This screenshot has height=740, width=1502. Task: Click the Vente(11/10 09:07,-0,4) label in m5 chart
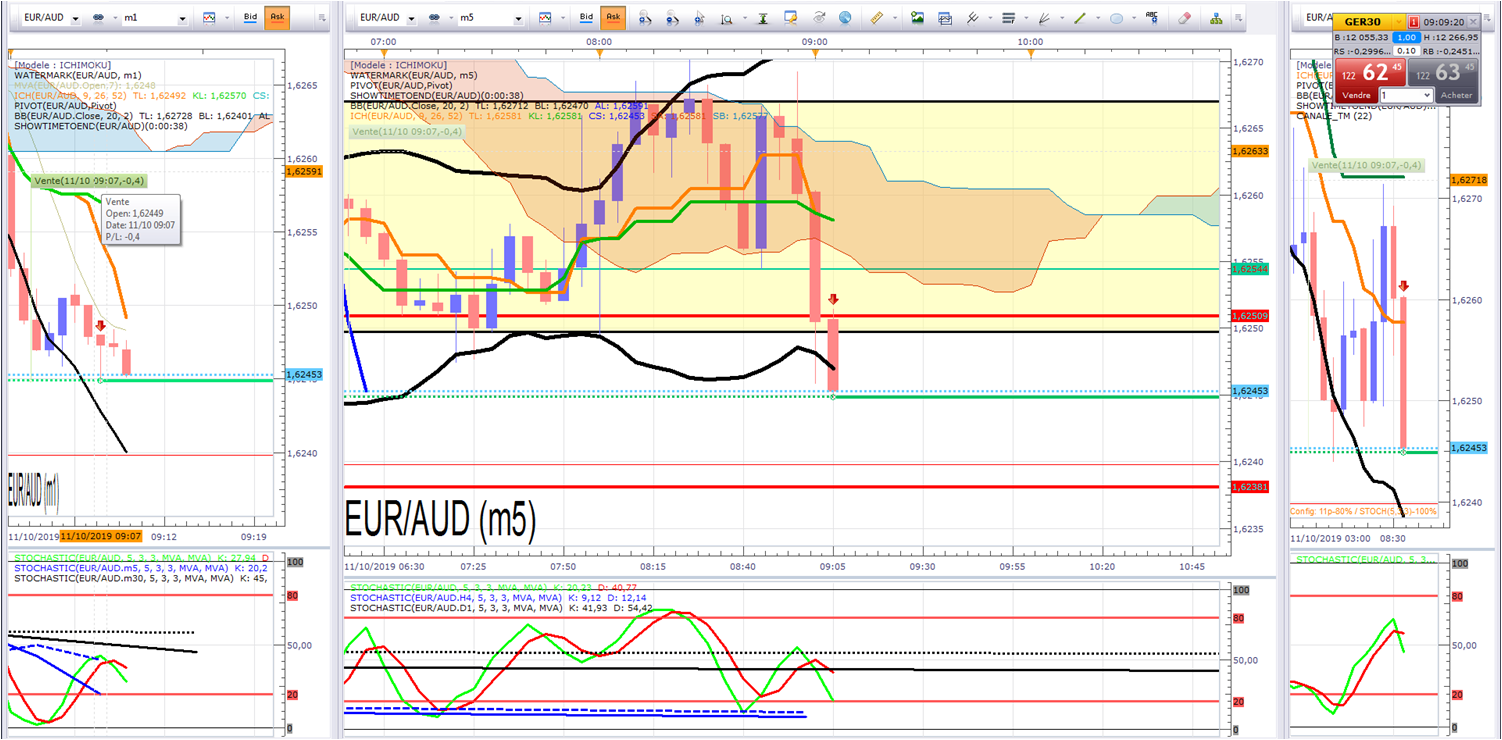[406, 131]
